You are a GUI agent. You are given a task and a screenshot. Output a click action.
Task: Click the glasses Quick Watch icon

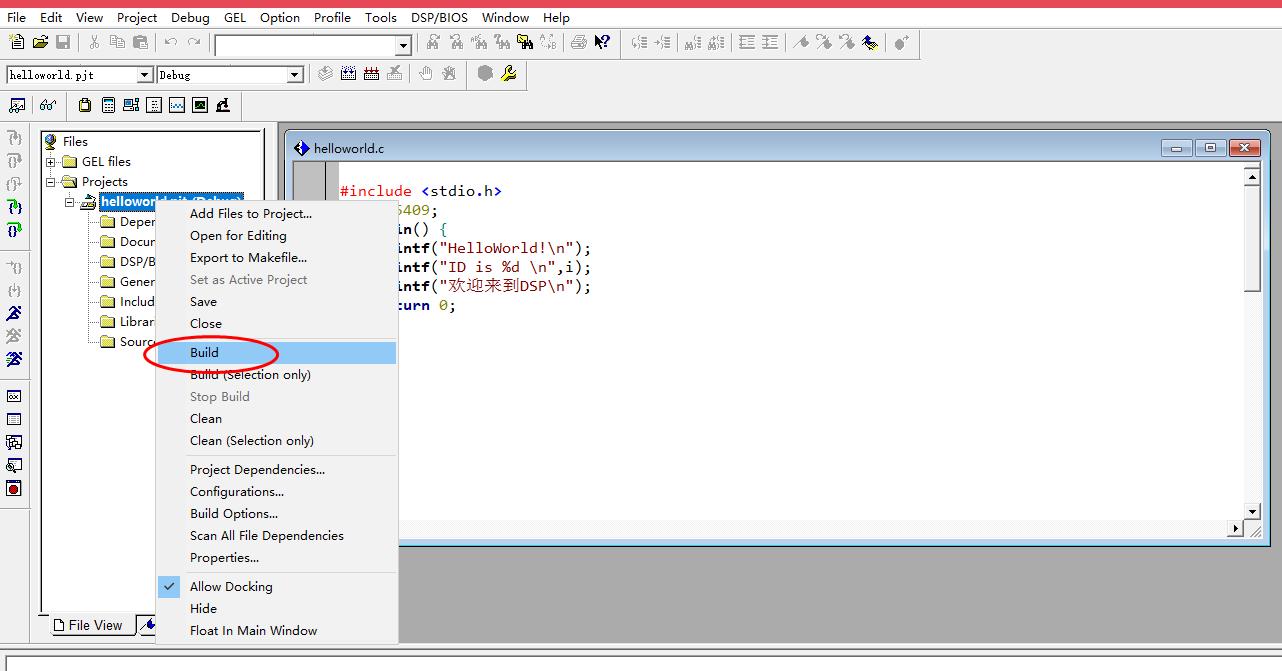47,105
